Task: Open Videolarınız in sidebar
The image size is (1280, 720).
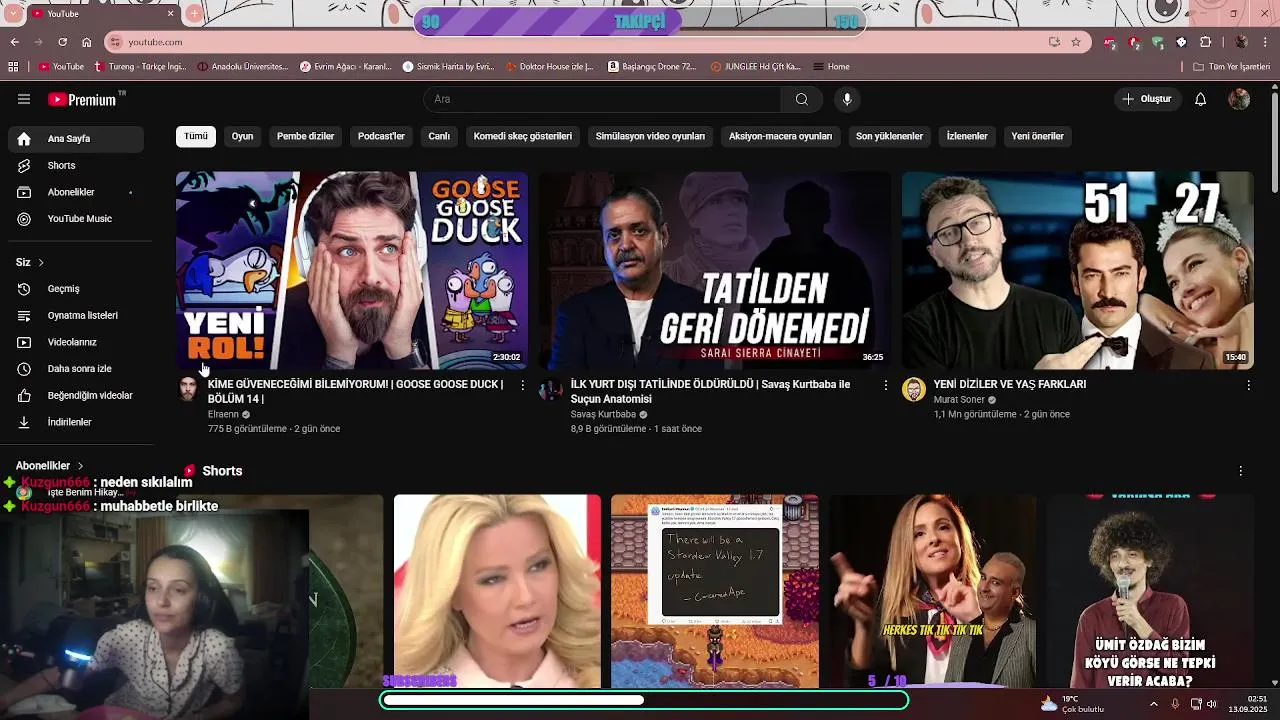Action: click(x=76, y=342)
